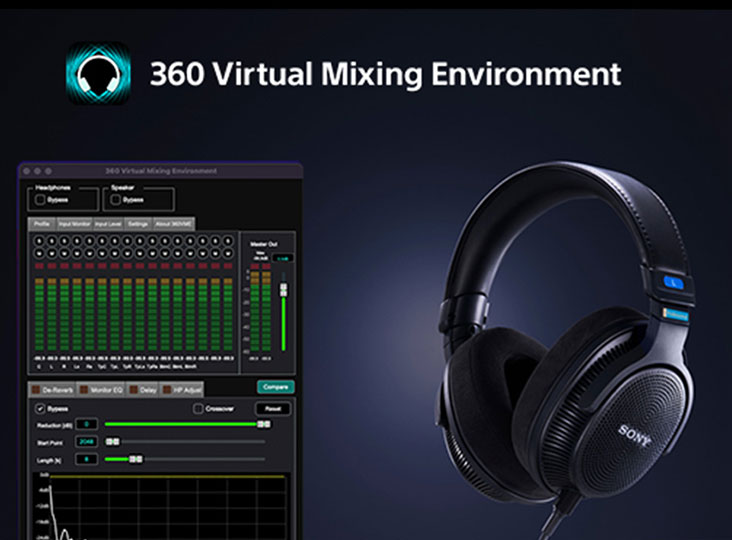Open the HP Adjust tab
Image resolution: width=732 pixels, height=540 pixels.
(x=182, y=389)
